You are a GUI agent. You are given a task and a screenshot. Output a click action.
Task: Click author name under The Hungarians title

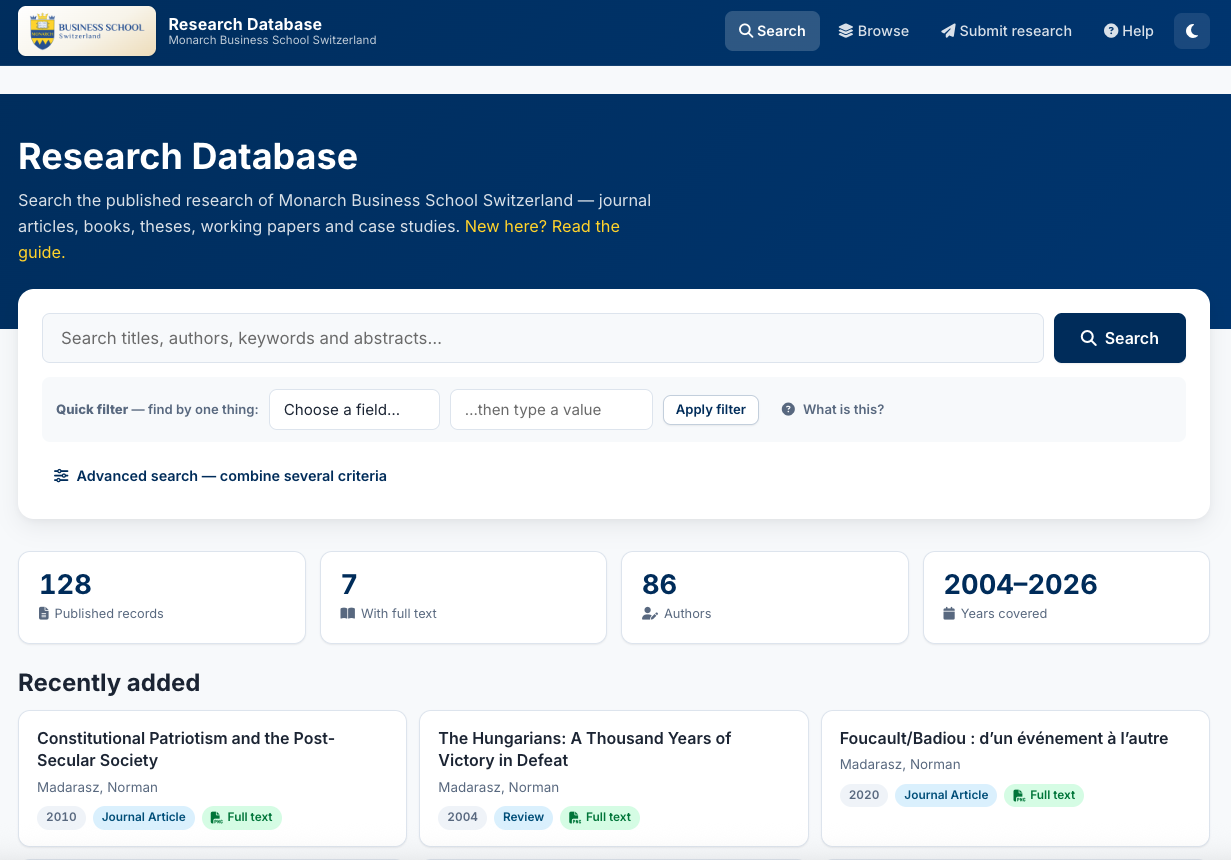click(x=498, y=787)
